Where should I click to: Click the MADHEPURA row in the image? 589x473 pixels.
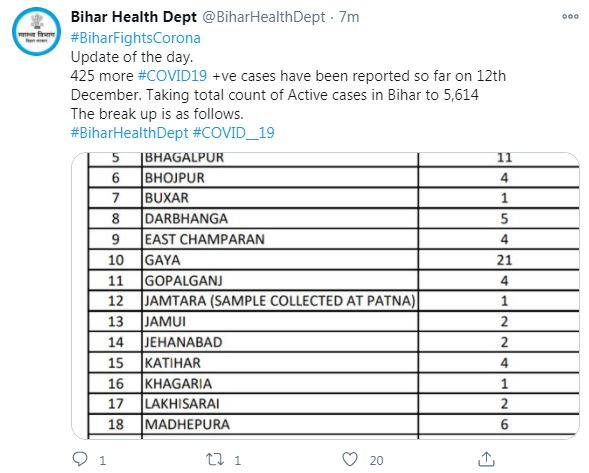click(x=334, y=425)
